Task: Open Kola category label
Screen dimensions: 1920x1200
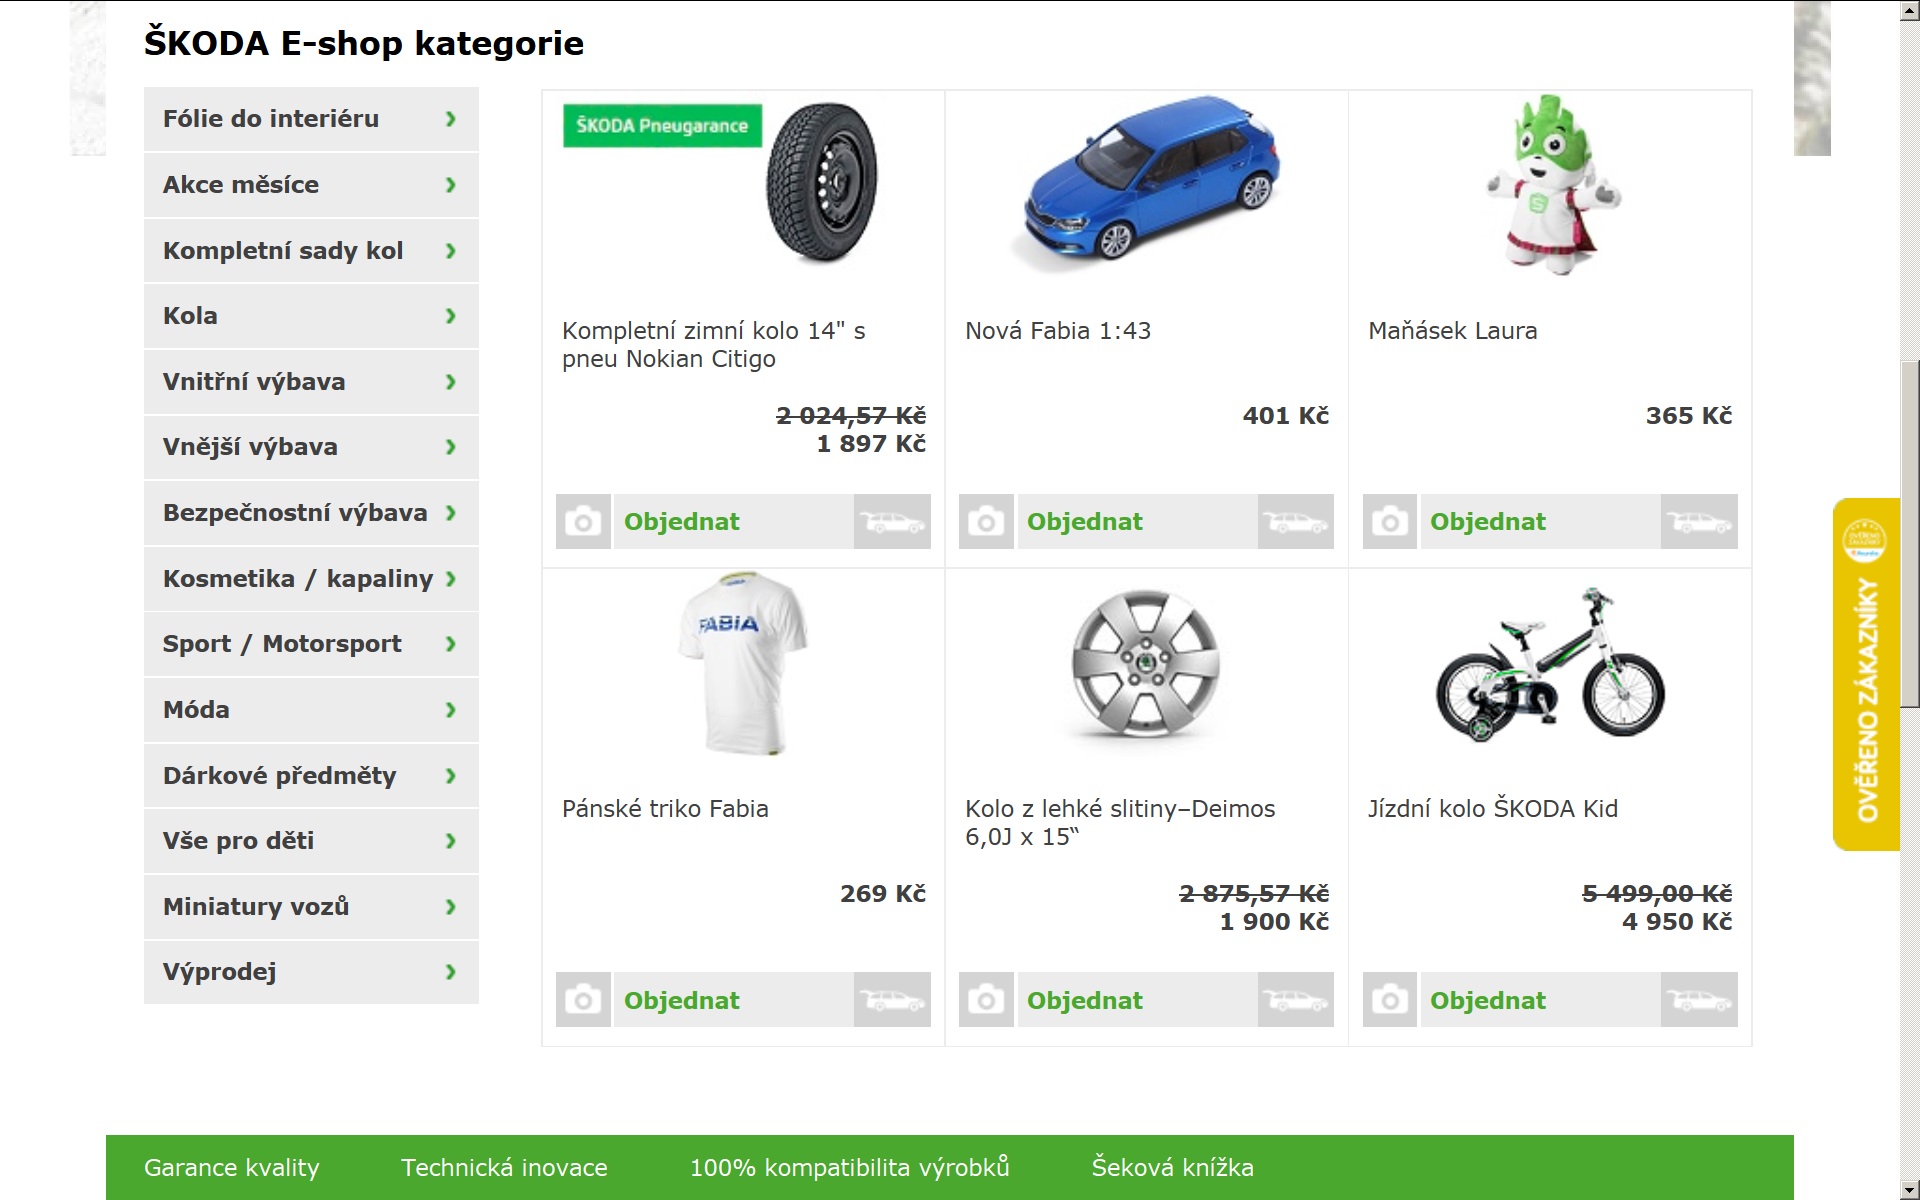Action: (x=190, y=316)
